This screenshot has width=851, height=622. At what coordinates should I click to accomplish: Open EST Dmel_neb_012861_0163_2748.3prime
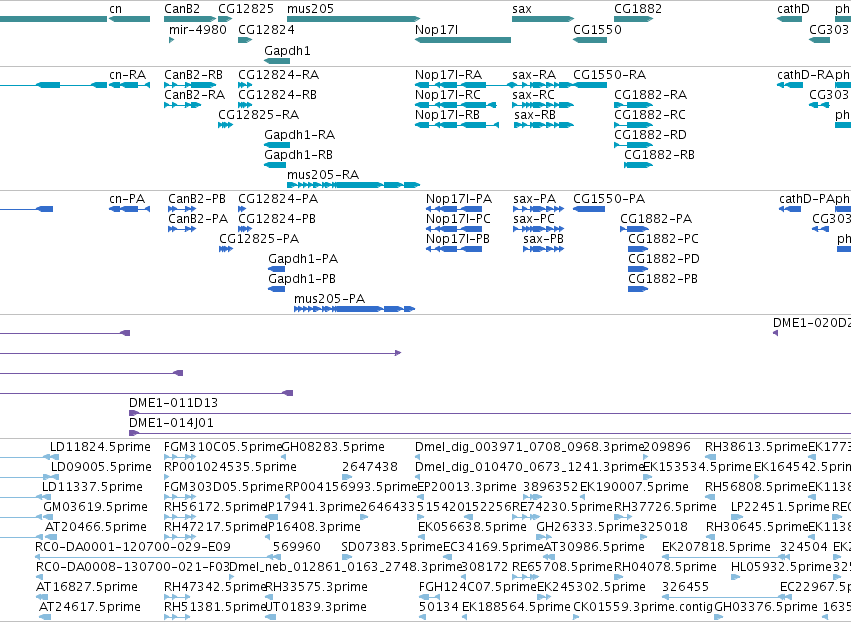pyautogui.click(x=345, y=567)
